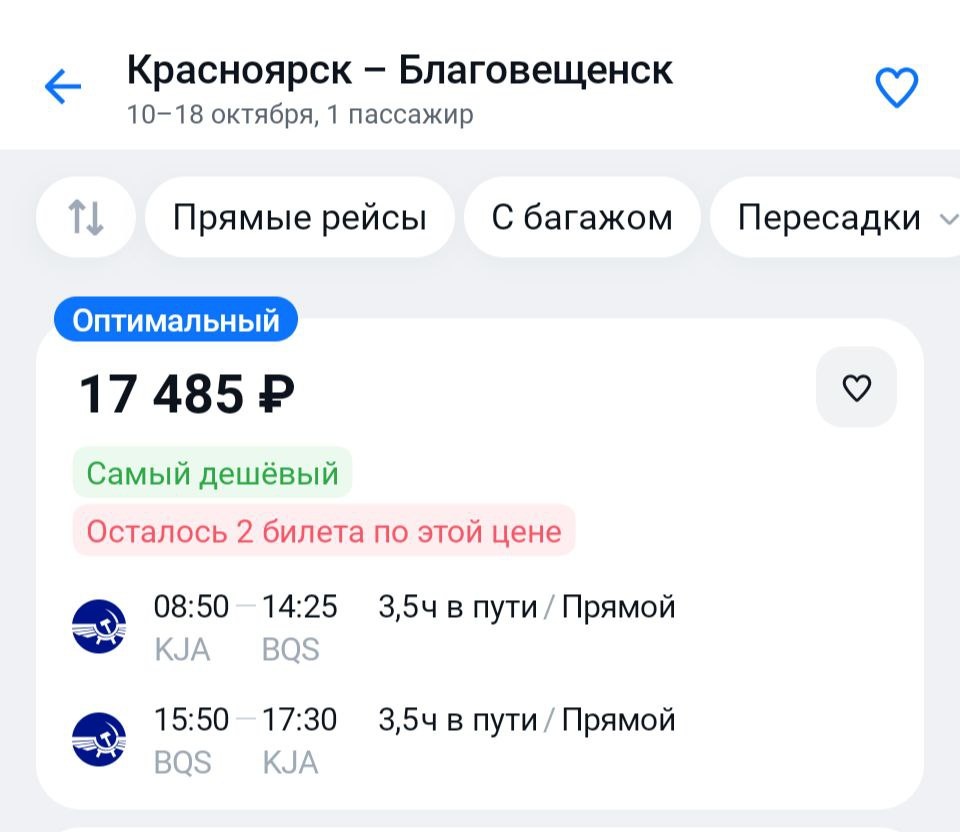This screenshot has height=832, width=960.
Task: Click airline logo on outbound flight
Action: coord(100,626)
